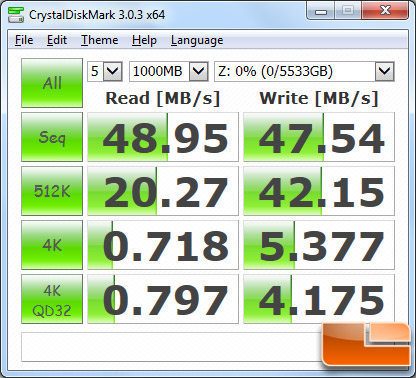The image size is (416, 378).
Task: Open the Language menu
Action: [197, 40]
